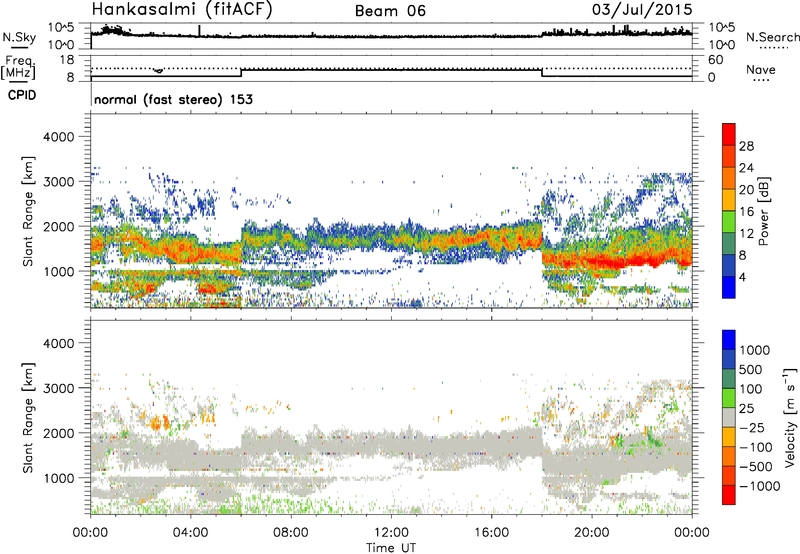800x554 pixels.
Task: Select the 3000 tick on velocity panel
Action: pyautogui.click(x=58, y=388)
